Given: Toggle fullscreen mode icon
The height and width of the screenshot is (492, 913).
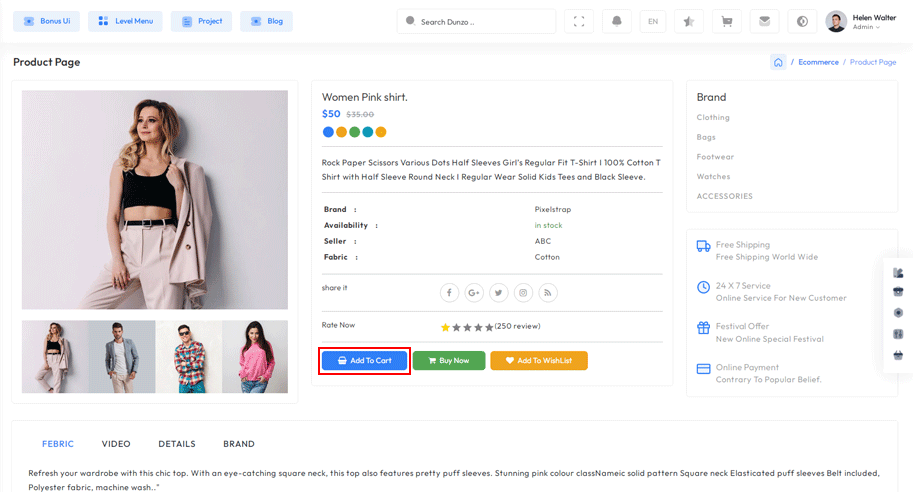Looking at the screenshot, I should [579, 21].
